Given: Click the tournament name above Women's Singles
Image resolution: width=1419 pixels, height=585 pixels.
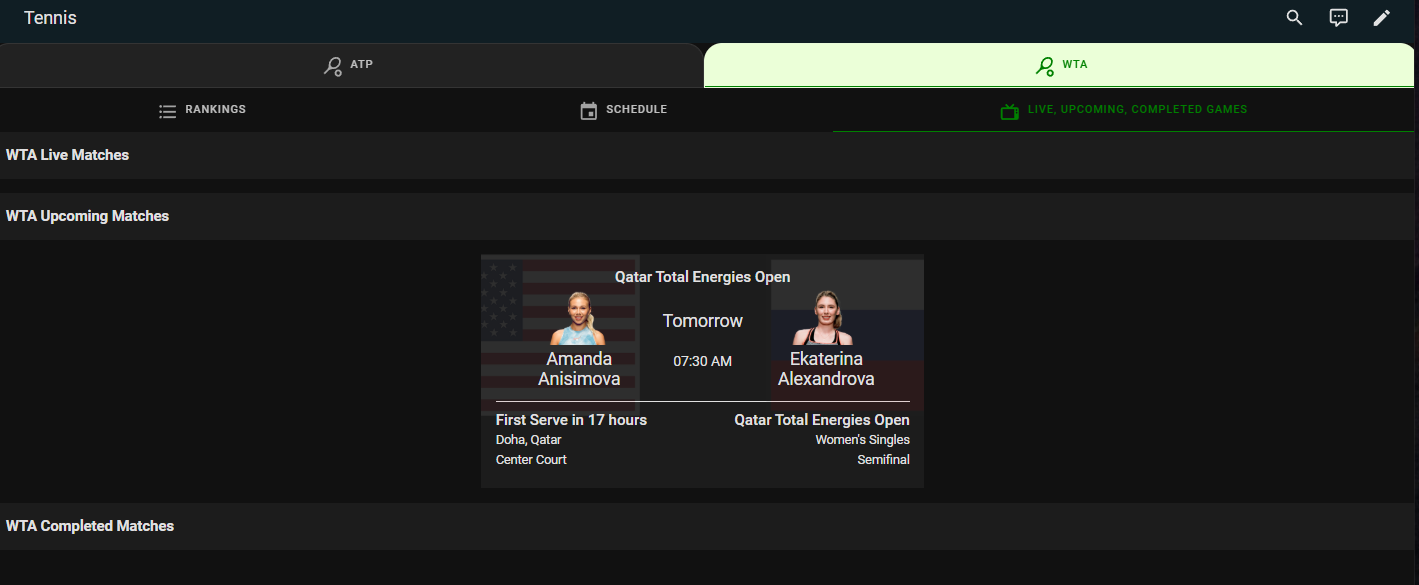Looking at the screenshot, I should point(822,420).
